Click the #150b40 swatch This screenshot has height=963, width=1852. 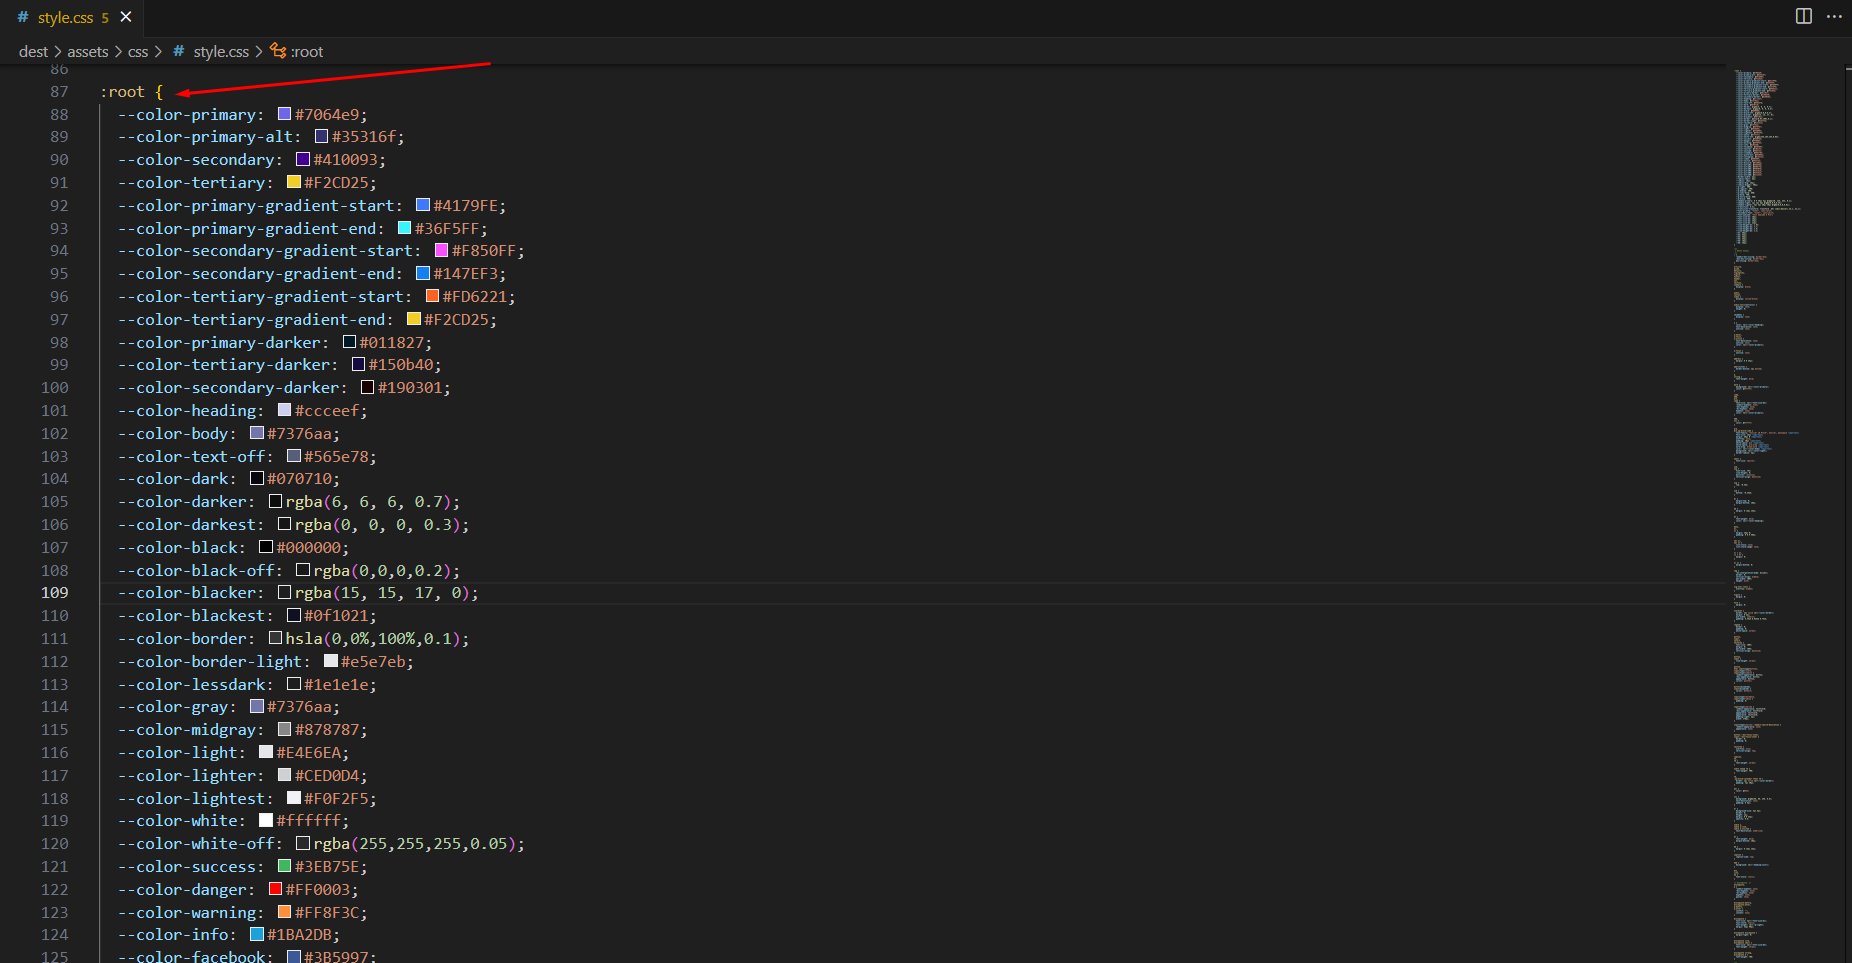[x=358, y=364]
